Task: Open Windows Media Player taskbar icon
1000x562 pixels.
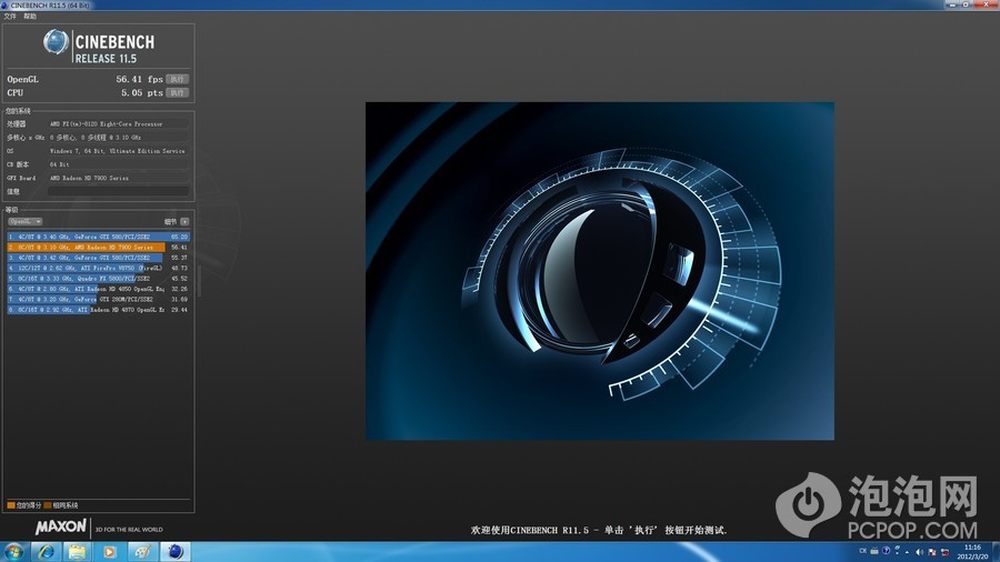Action: click(x=109, y=552)
